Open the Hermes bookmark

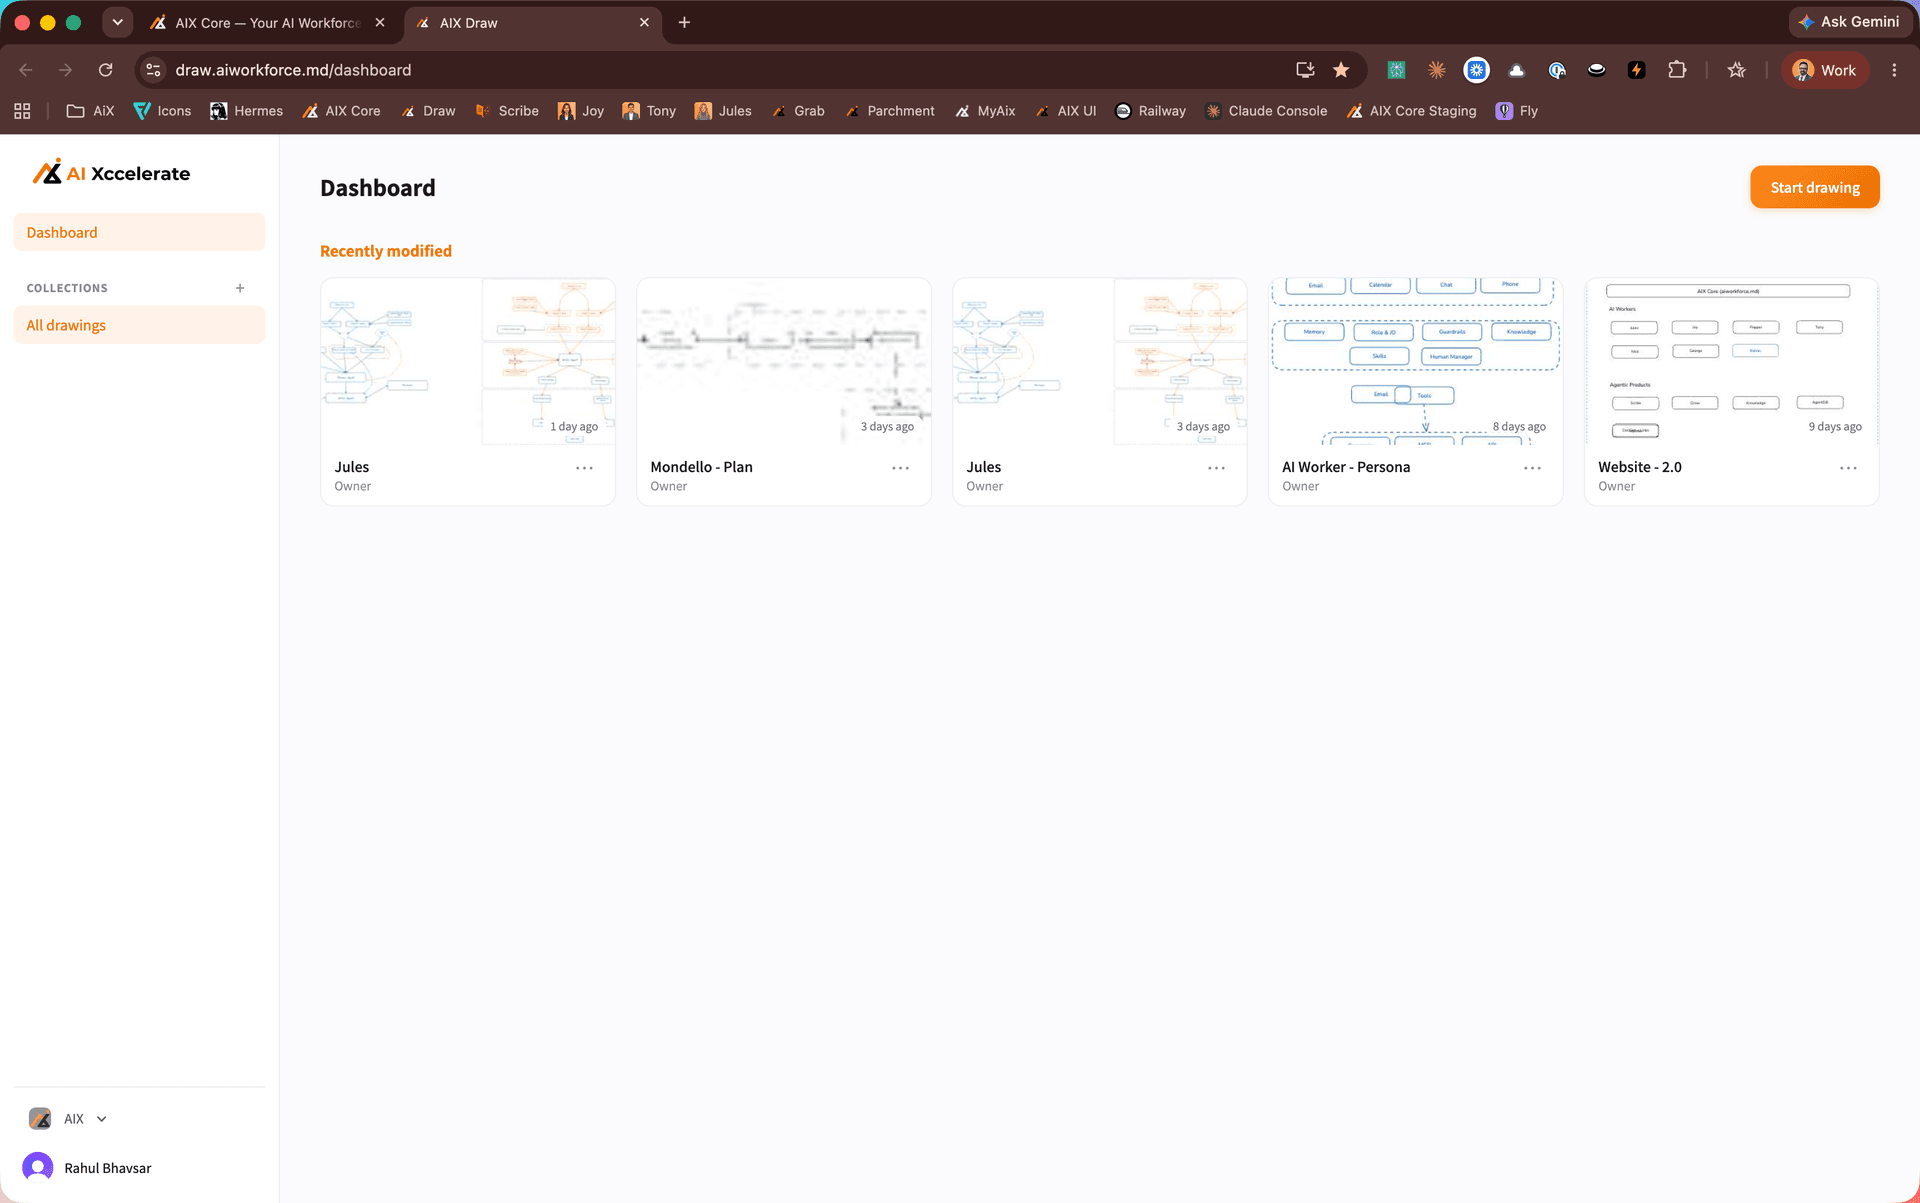coord(246,111)
